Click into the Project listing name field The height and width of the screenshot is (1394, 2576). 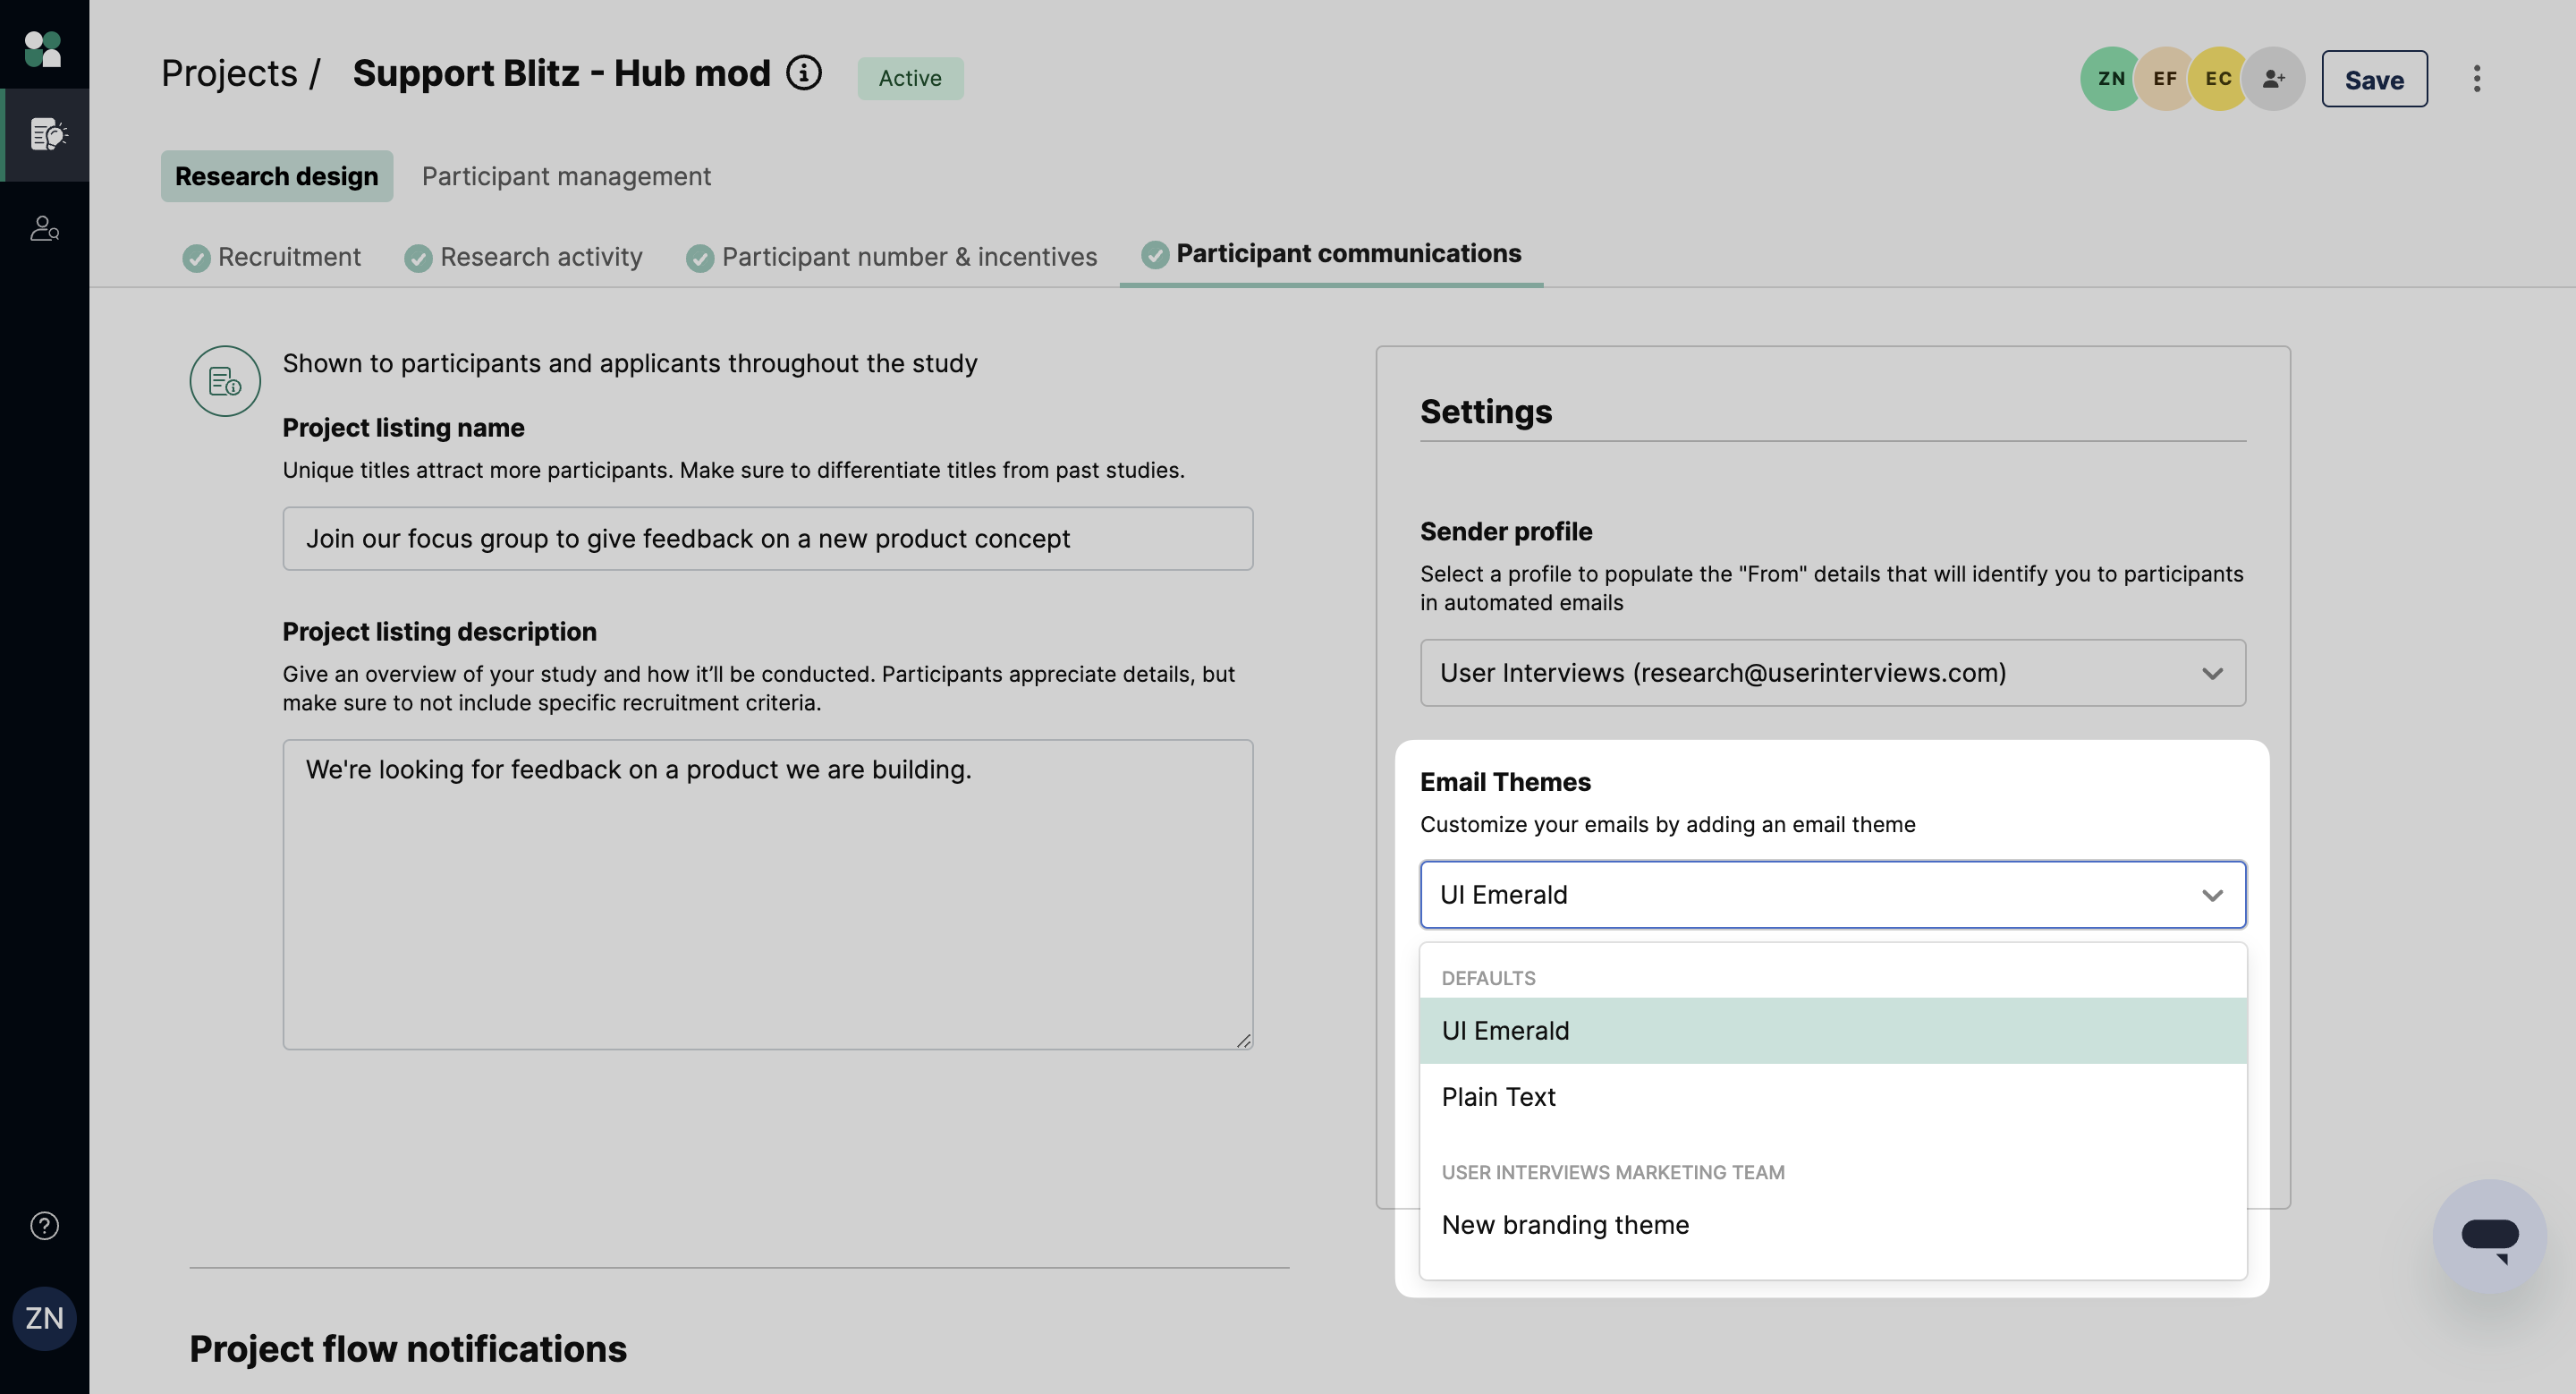pos(767,539)
